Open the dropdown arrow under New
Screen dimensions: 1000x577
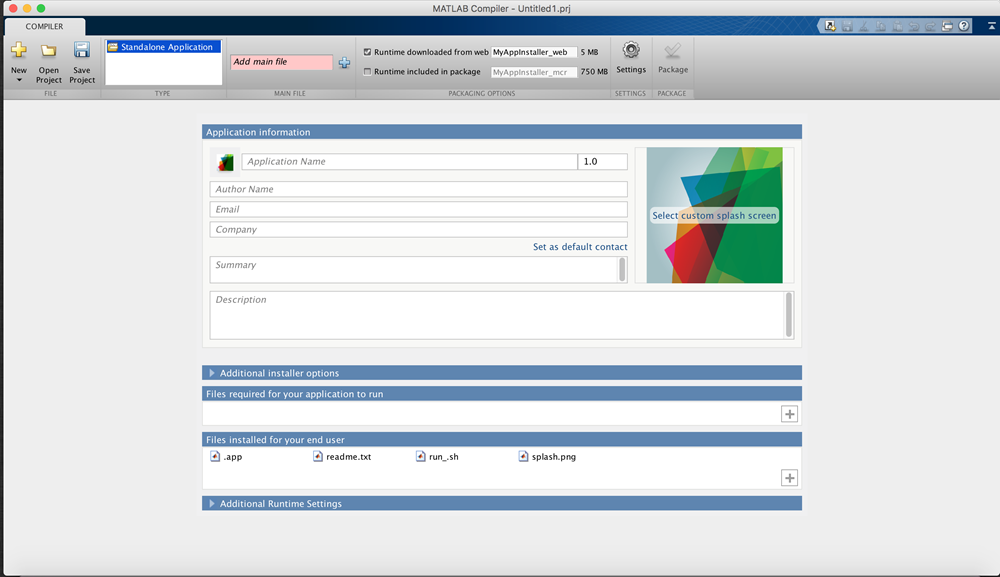click(x=19, y=80)
